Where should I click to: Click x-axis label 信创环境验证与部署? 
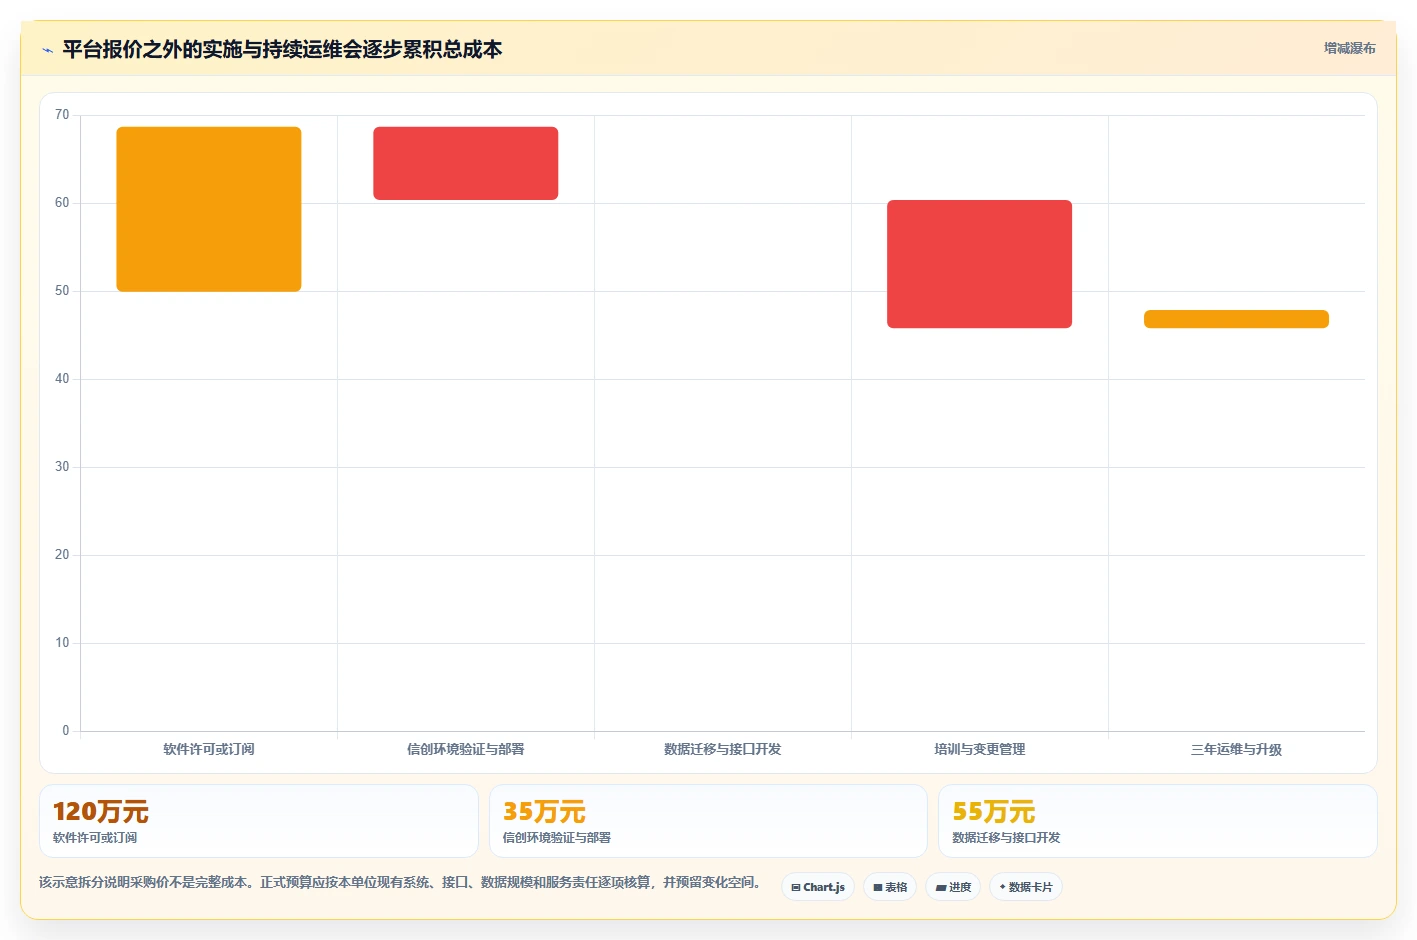tap(466, 749)
